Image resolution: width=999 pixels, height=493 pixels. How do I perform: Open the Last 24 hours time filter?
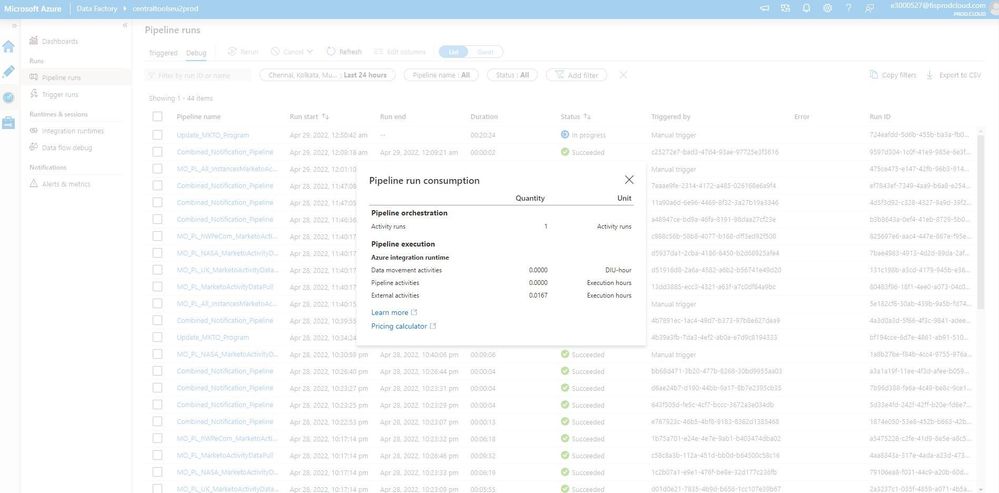[327, 75]
